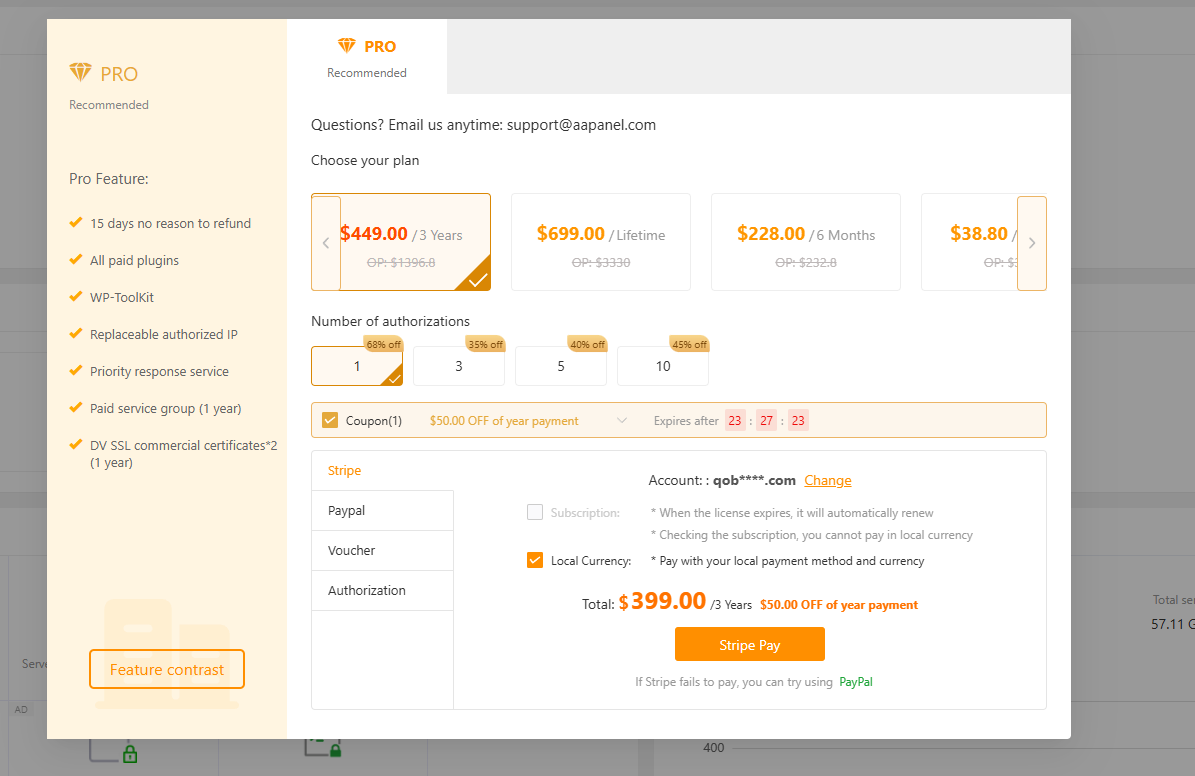Viewport: 1195px width, 776px height.
Task: Click the PRO diamond icon in the top tab
Action: tap(347, 46)
